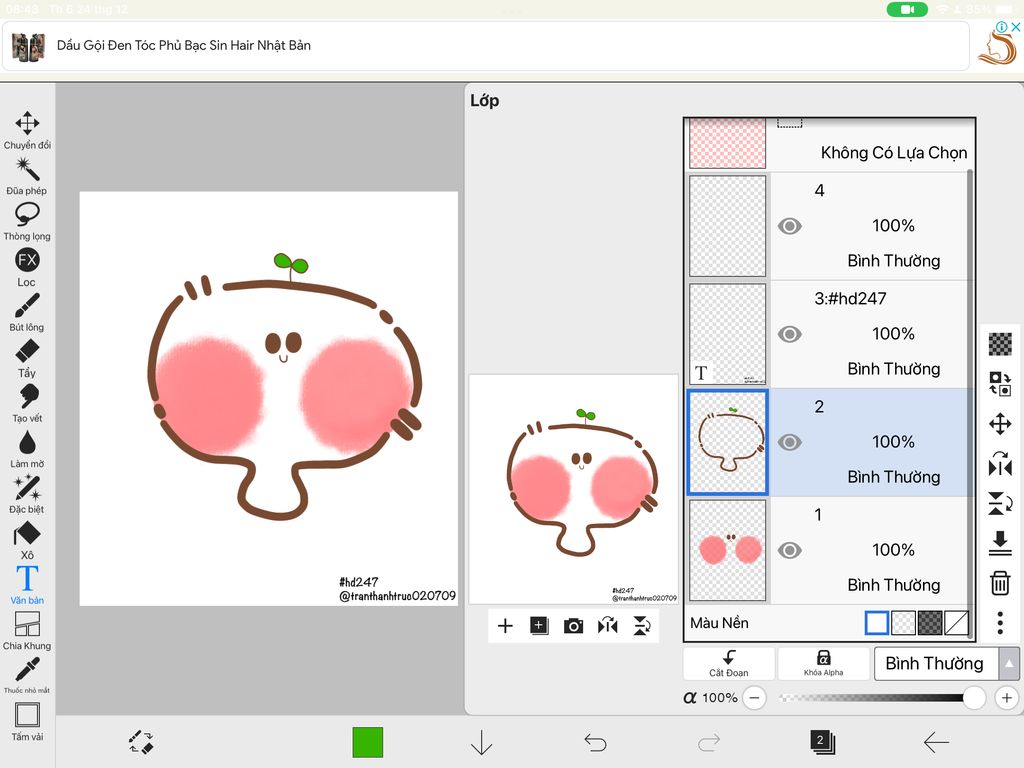Select the Tạo vết smudge tool
Viewport: 1024px width, 768px height.
27,404
